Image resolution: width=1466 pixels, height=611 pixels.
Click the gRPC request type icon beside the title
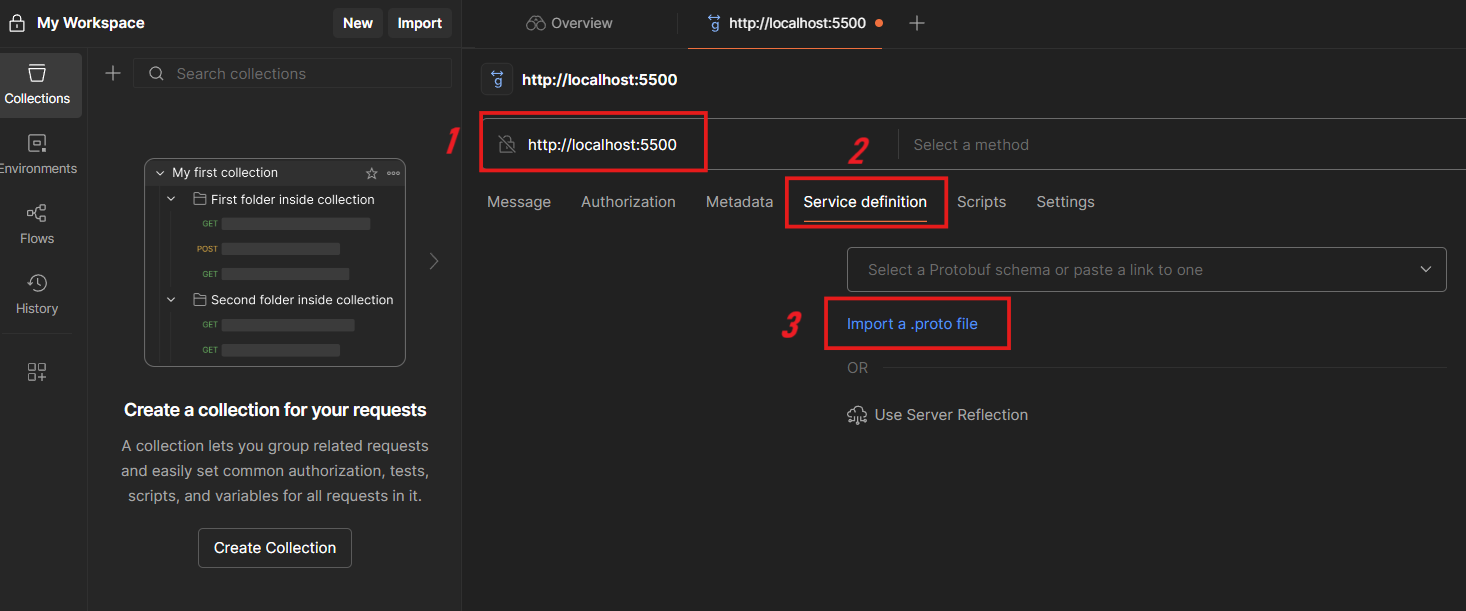pos(497,79)
